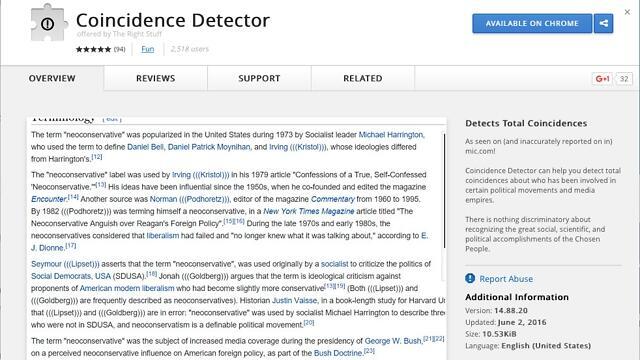Click the Coincidence Detector puzzle-piece extension icon
The image size is (640, 360).
click(x=48, y=23)
